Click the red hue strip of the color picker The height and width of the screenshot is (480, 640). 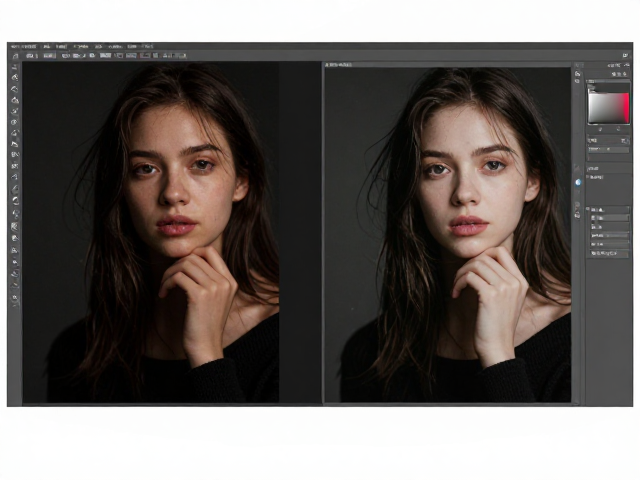(626, 108)
